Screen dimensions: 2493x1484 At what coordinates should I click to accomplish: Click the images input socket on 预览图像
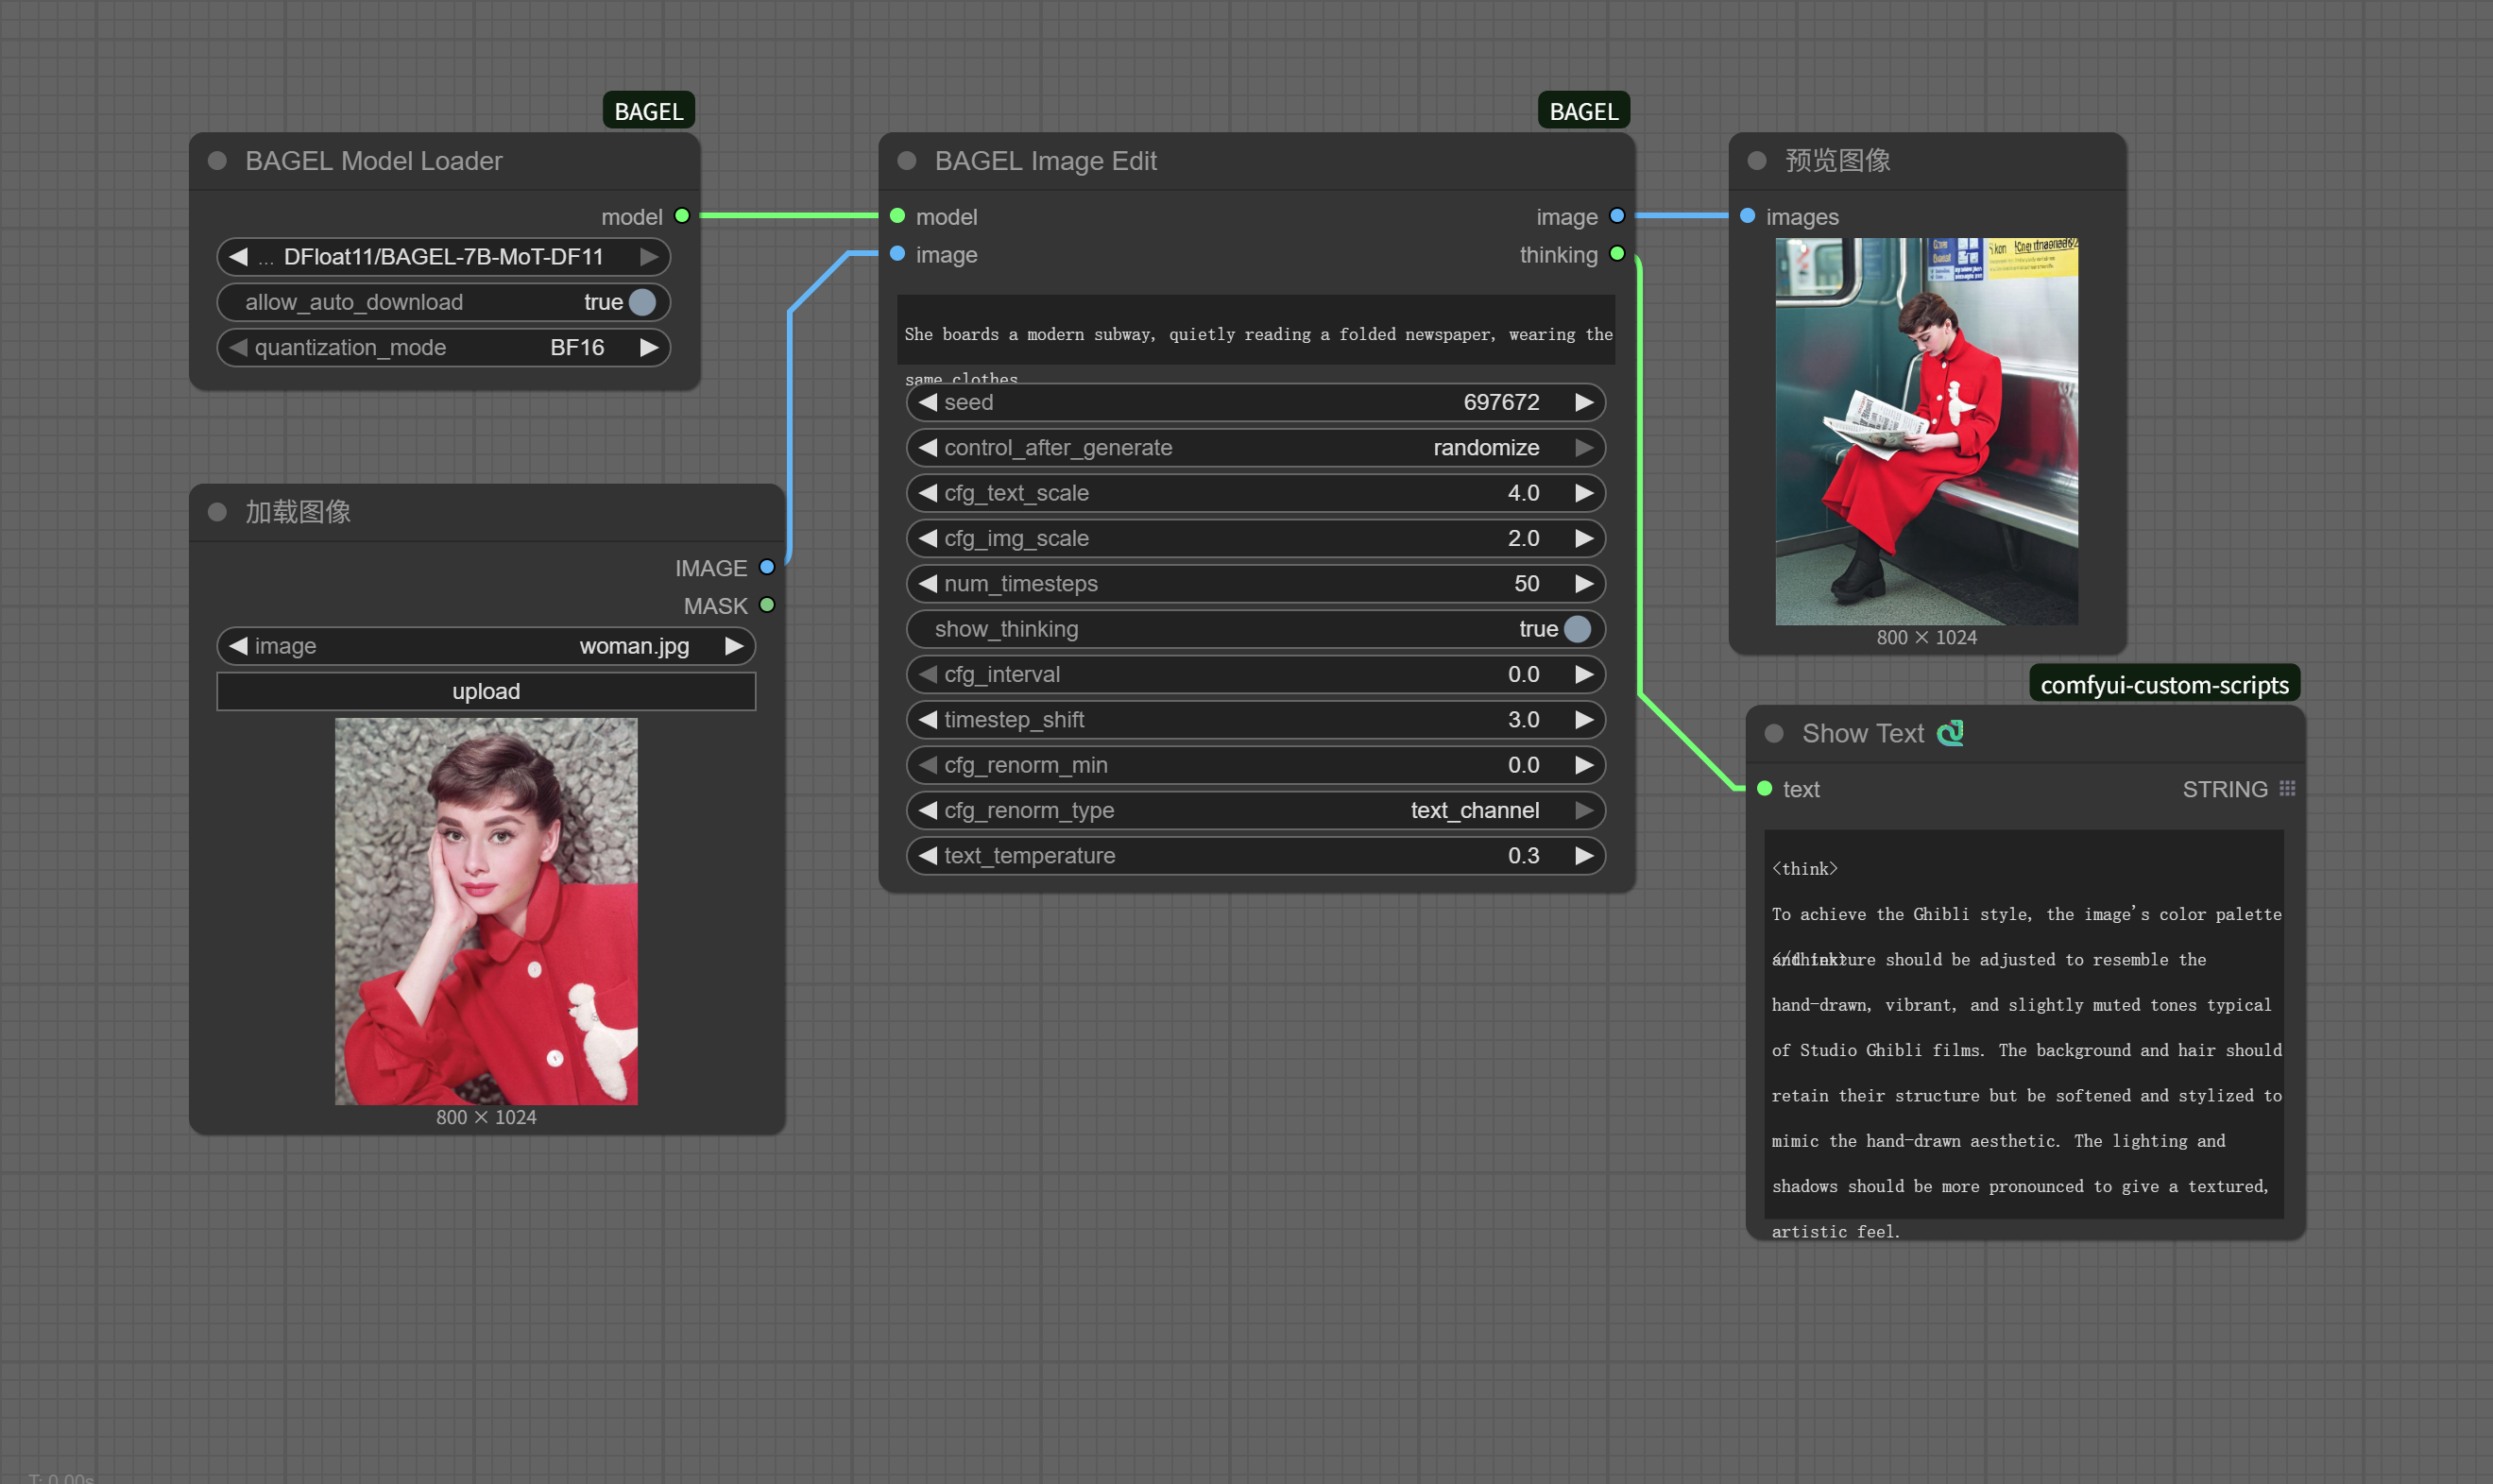pos(1747,216)
